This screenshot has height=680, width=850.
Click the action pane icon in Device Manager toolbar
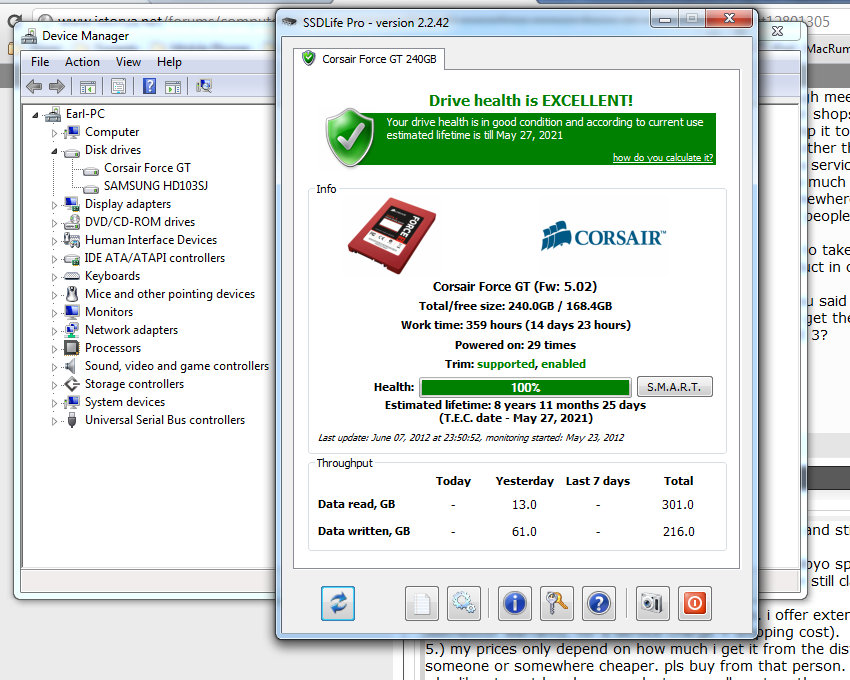coord(173,86)
